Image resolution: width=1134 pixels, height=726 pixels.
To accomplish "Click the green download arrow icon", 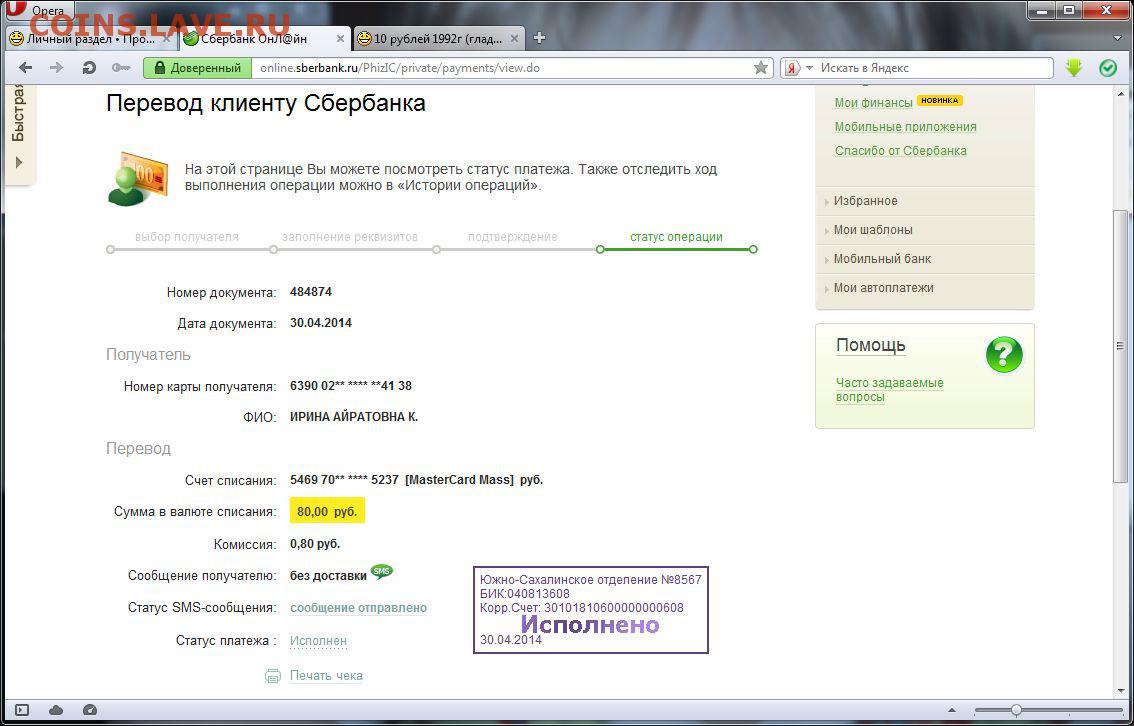I will [x=1074, y=68].
